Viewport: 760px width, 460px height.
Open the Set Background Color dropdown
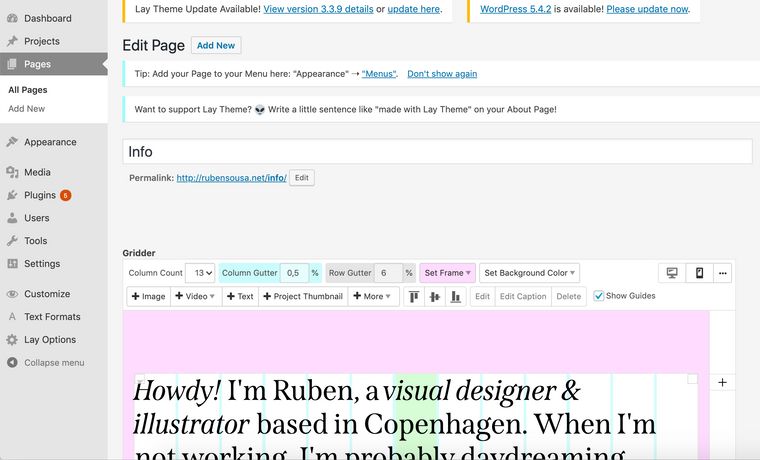click(529, 273)
